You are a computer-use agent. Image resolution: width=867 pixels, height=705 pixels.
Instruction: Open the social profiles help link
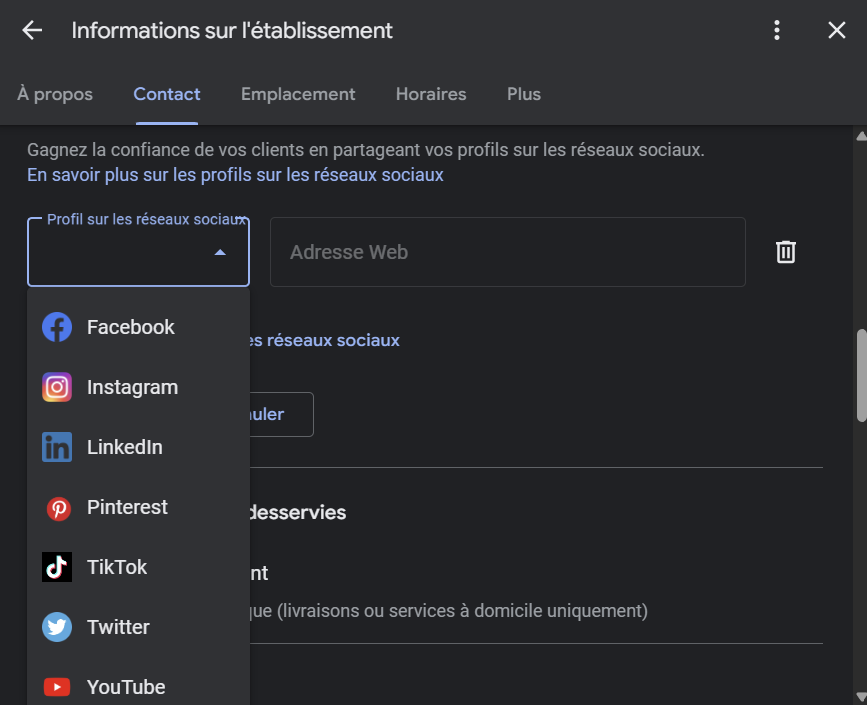point(234,174)
